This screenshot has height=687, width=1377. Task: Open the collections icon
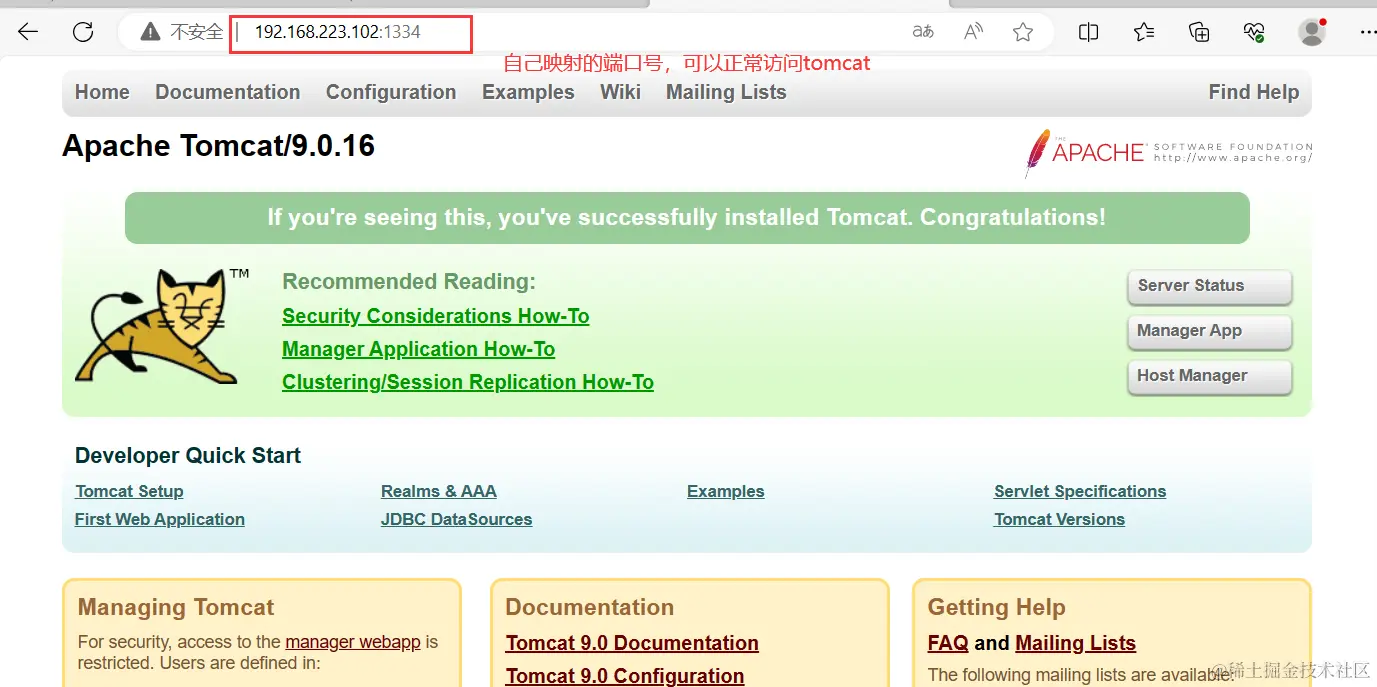[x=1200, y=32]
